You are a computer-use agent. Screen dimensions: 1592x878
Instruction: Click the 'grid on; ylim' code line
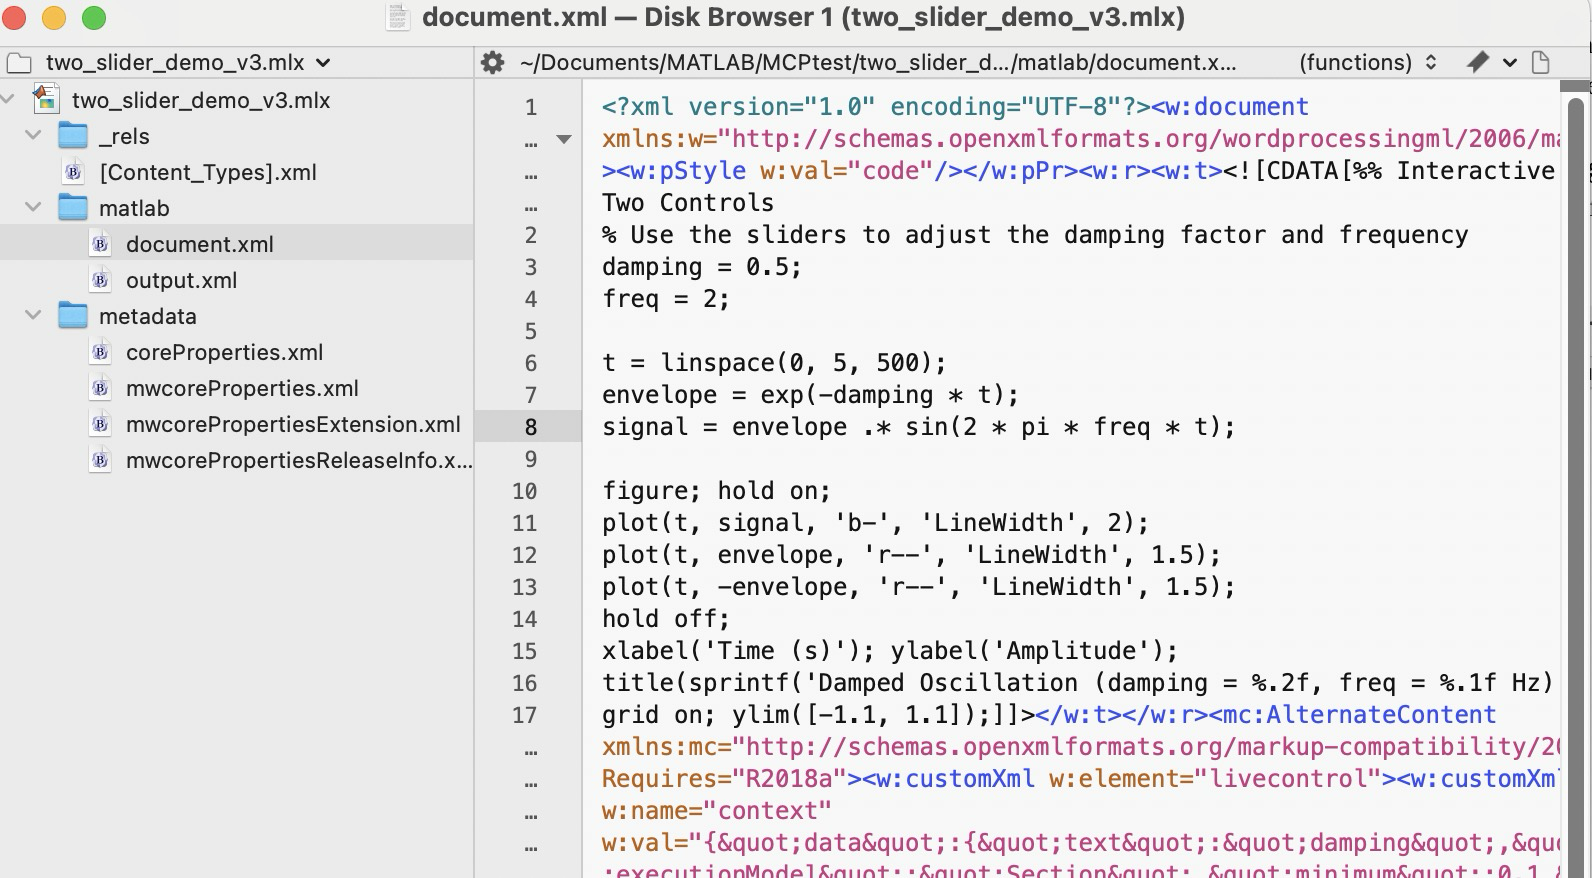pos(1049,715)
